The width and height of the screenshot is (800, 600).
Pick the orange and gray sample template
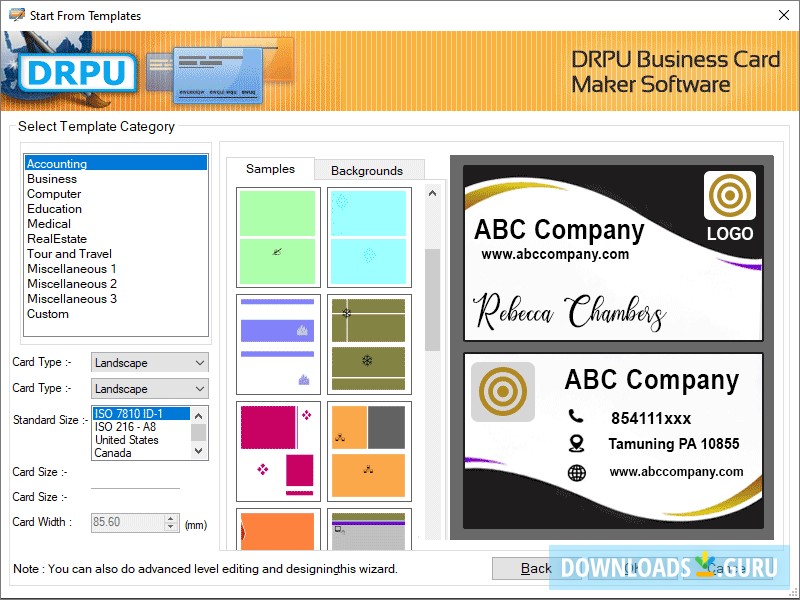[369, 452]
